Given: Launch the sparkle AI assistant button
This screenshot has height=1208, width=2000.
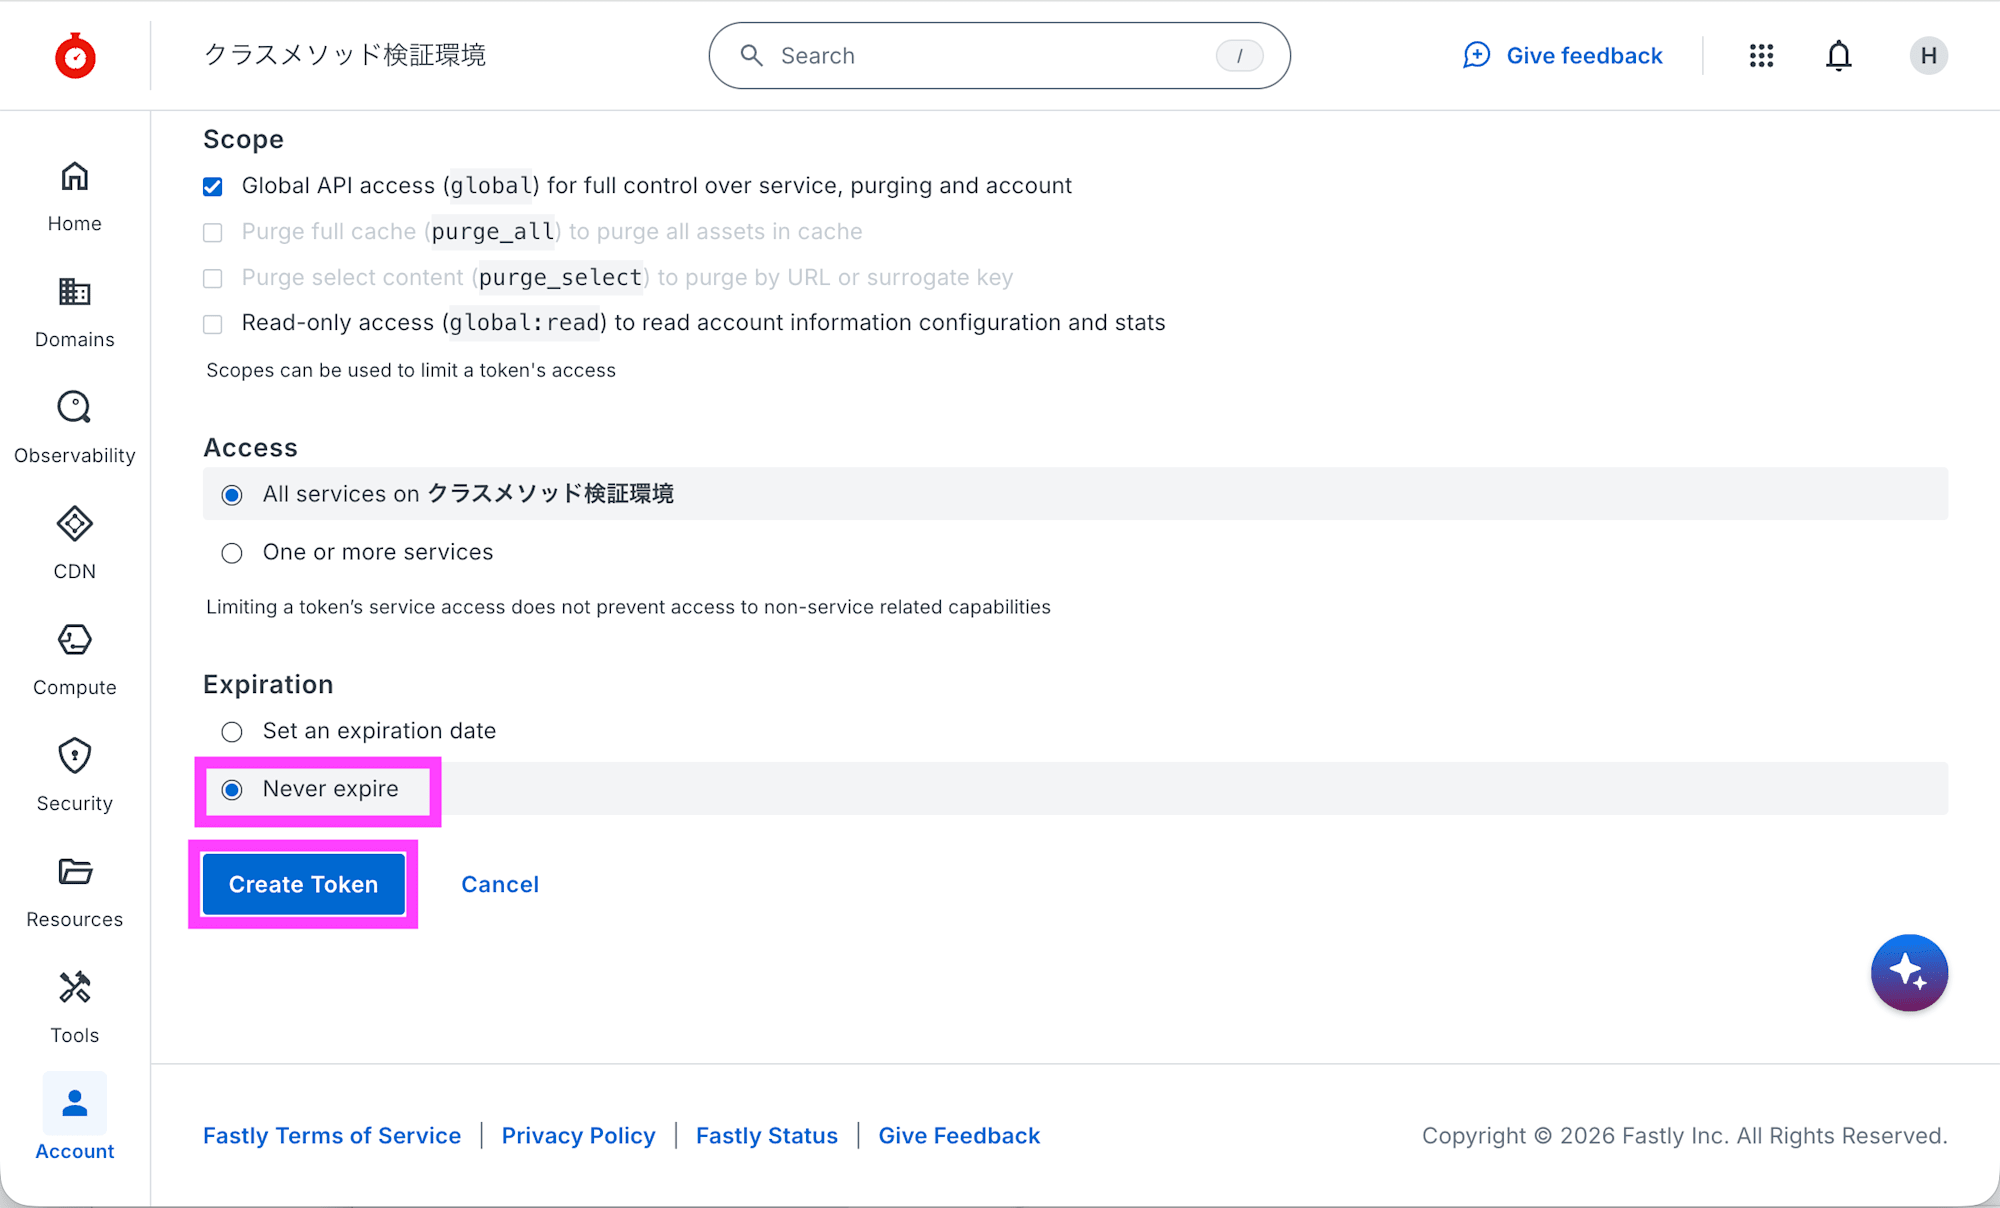Looking at the screenshot, I should click(x=1909, y=973).
